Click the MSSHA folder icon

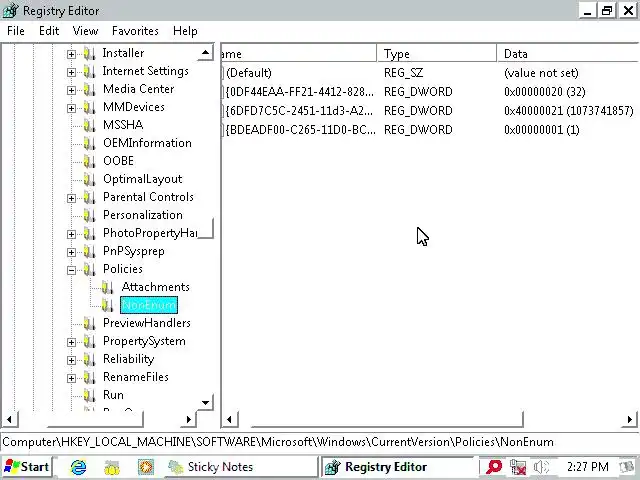point(89,125)
